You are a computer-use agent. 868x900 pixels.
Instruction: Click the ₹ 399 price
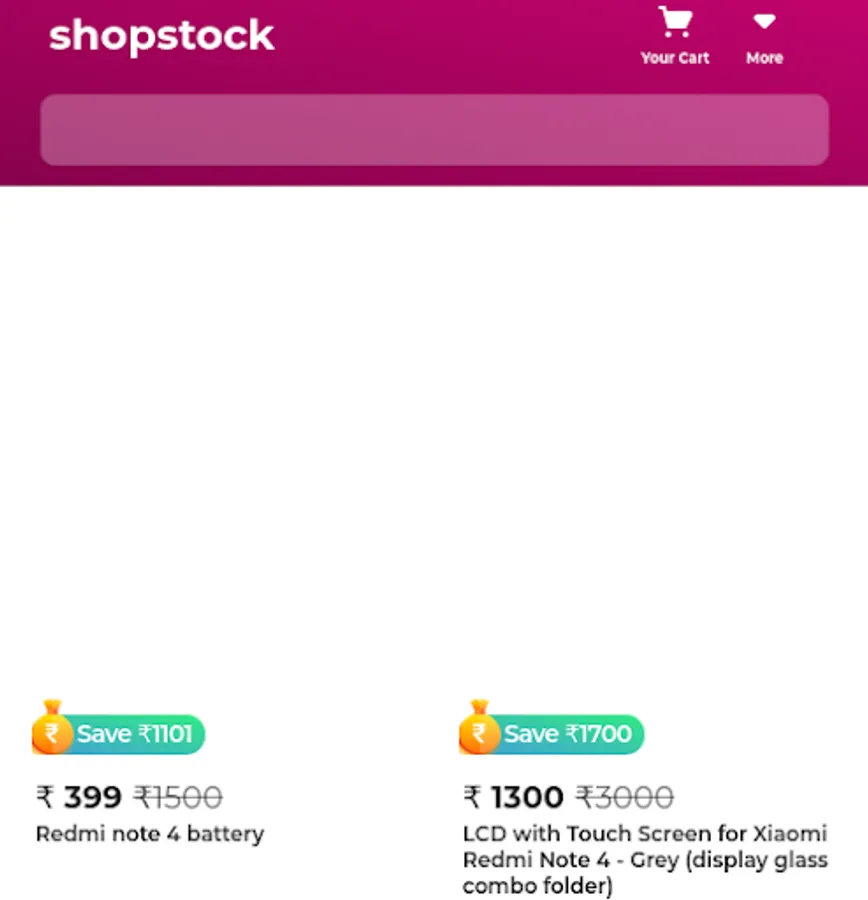coord(80,797)
